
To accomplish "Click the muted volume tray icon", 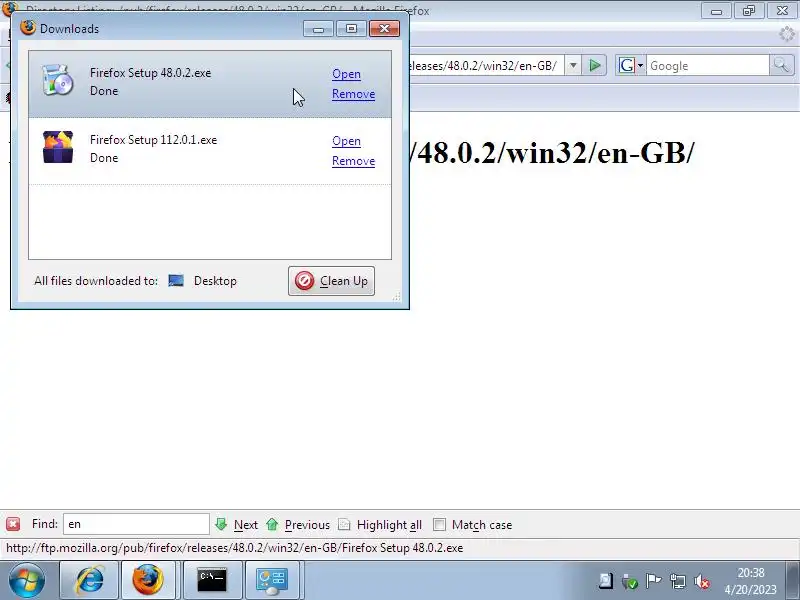I will point(703,581).
